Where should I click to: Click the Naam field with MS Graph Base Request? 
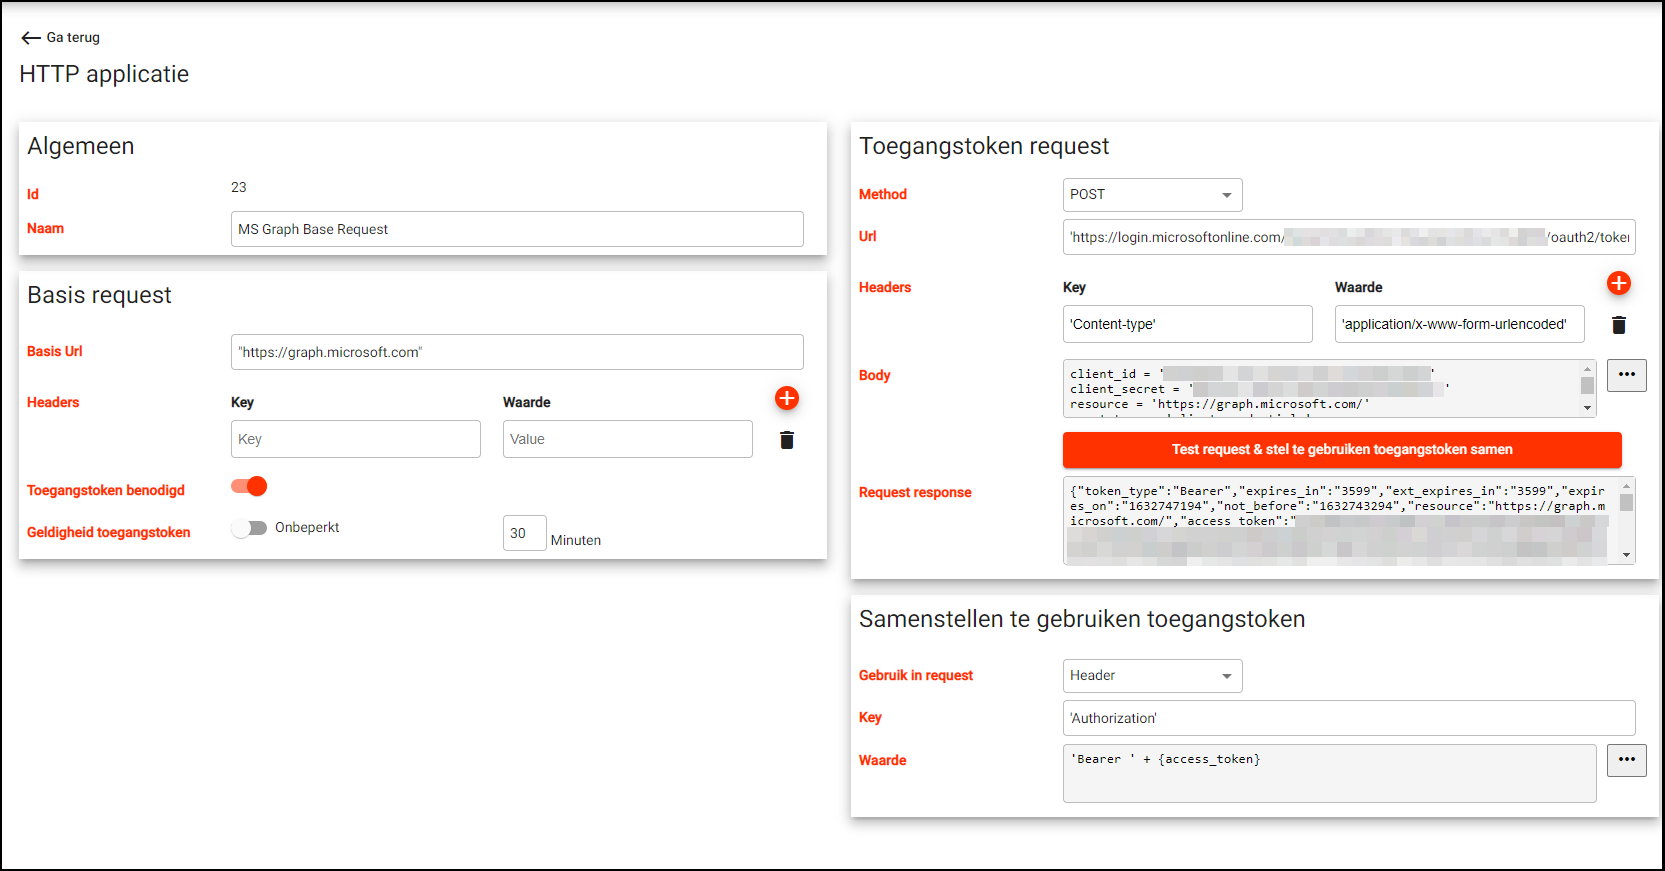[x=516, y=229]
